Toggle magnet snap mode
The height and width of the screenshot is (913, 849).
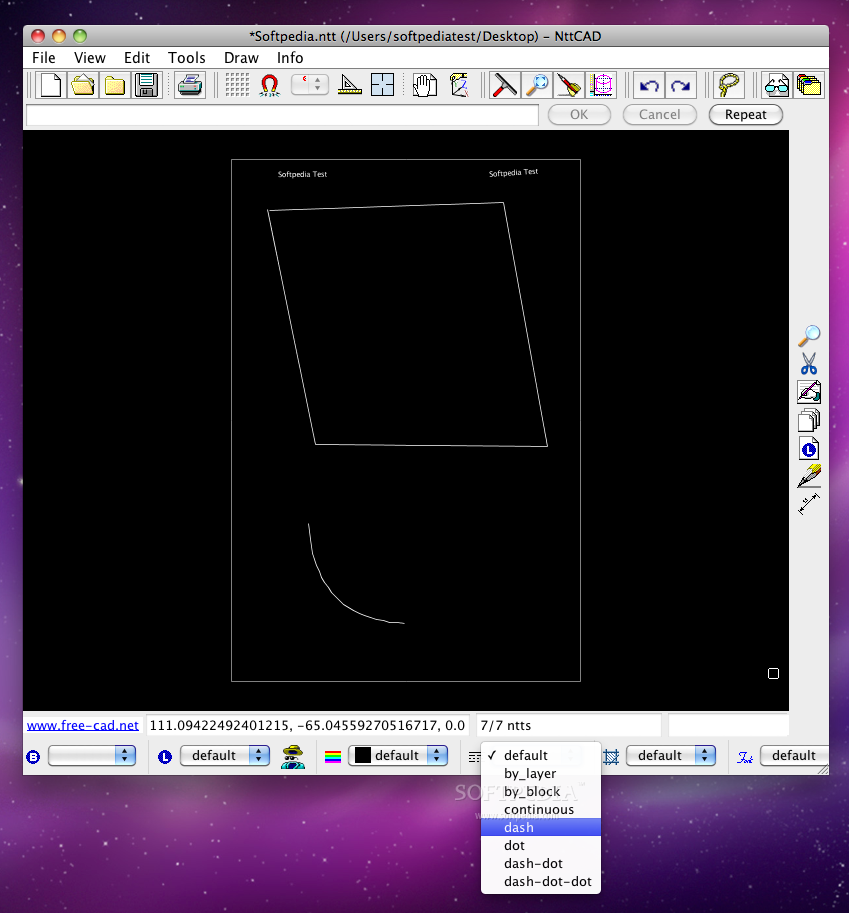tap(270, 86)
